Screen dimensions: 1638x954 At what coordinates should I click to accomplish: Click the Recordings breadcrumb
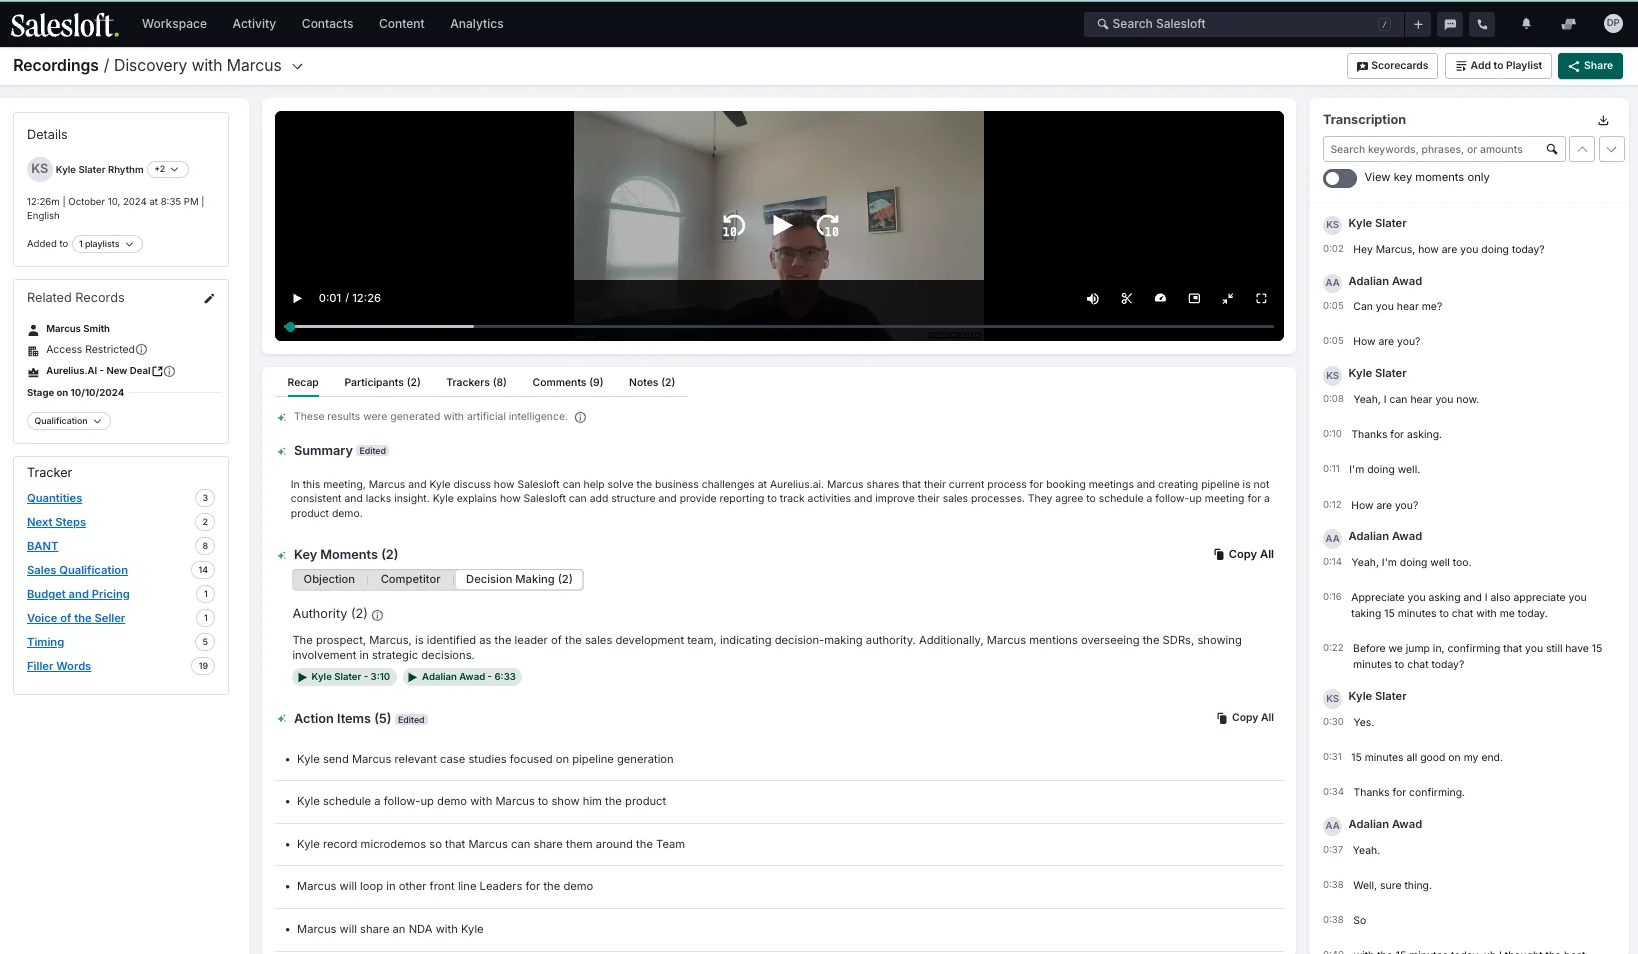point(56,65)
